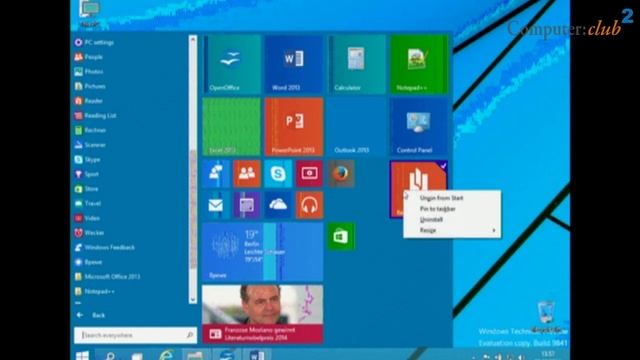The height and width of the screenshot is (360, 640).
Task: Open PC settings from the apps list
Action: (95, 42)
